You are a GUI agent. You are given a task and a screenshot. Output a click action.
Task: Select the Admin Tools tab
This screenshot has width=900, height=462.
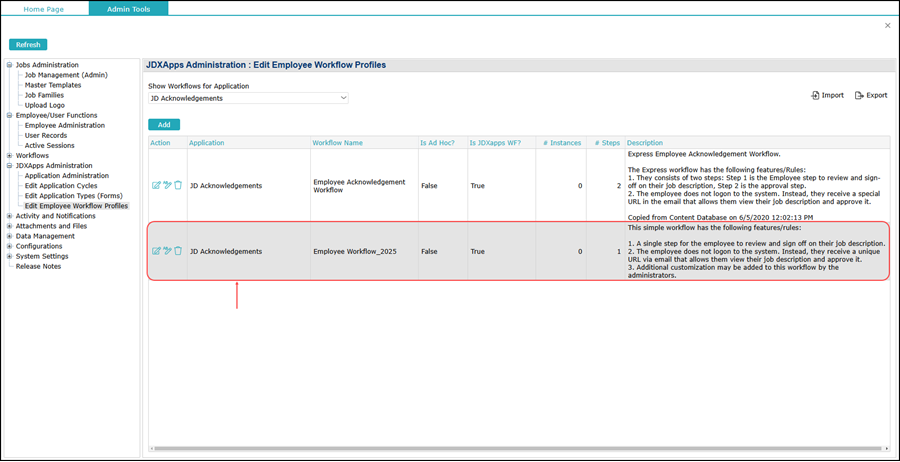128,8
